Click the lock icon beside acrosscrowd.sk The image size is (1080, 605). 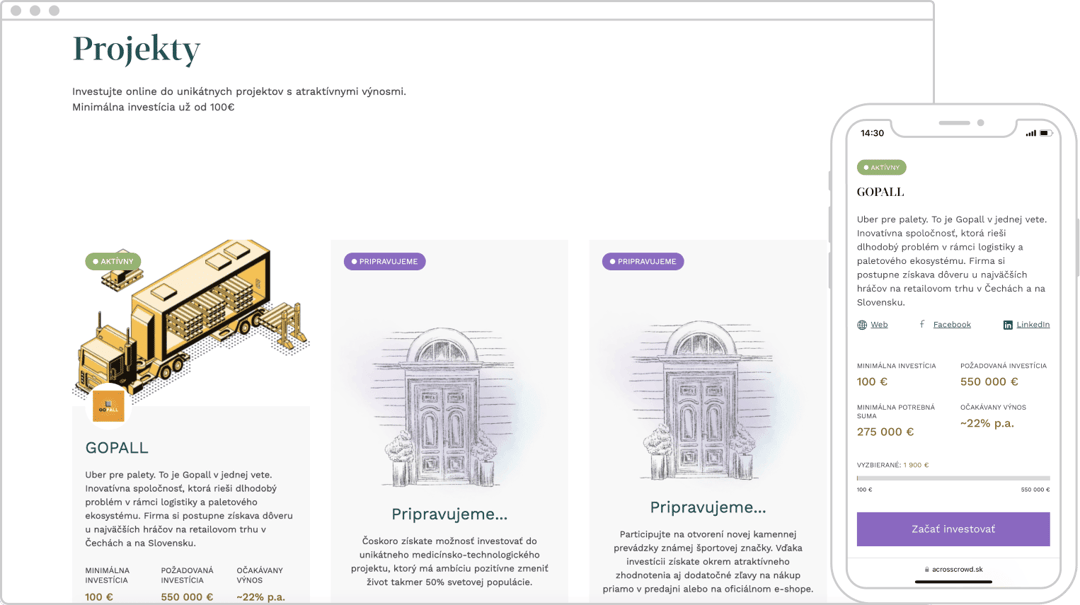click(927, 569)
